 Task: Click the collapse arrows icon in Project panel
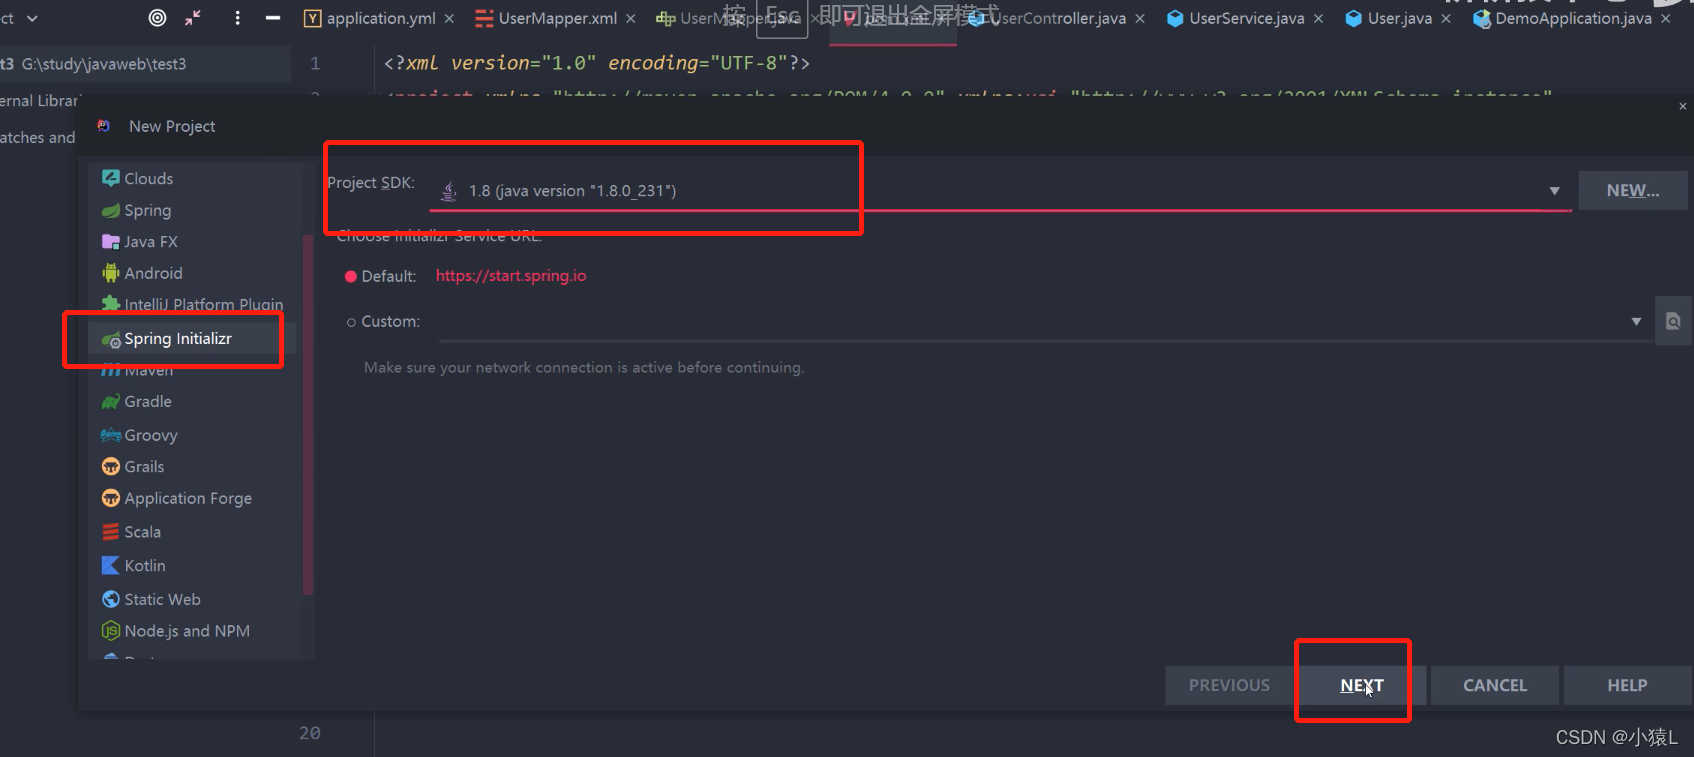pos(193,17)
